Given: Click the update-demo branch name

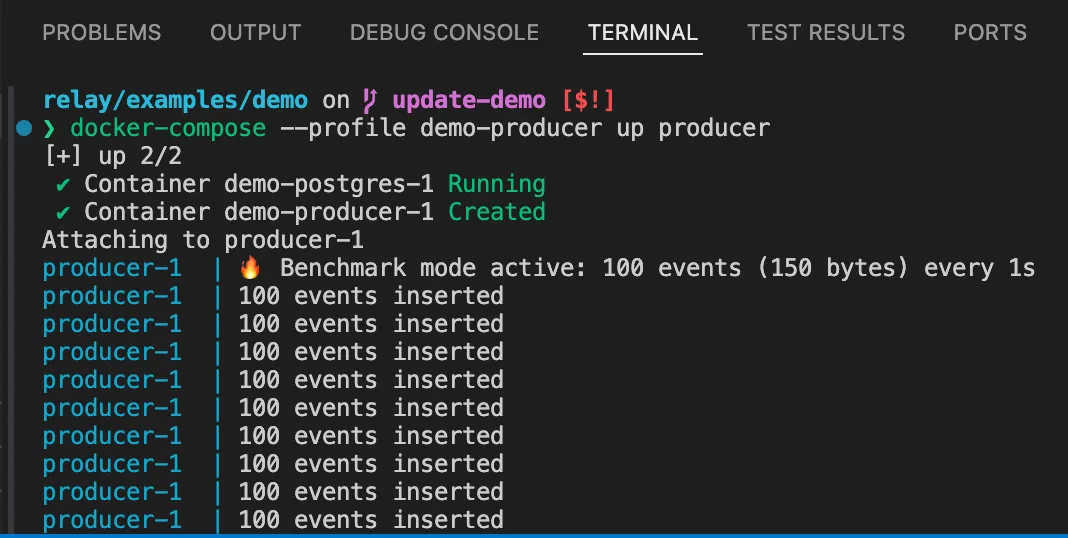Looking at the screenshot, I should click(469, 100).
